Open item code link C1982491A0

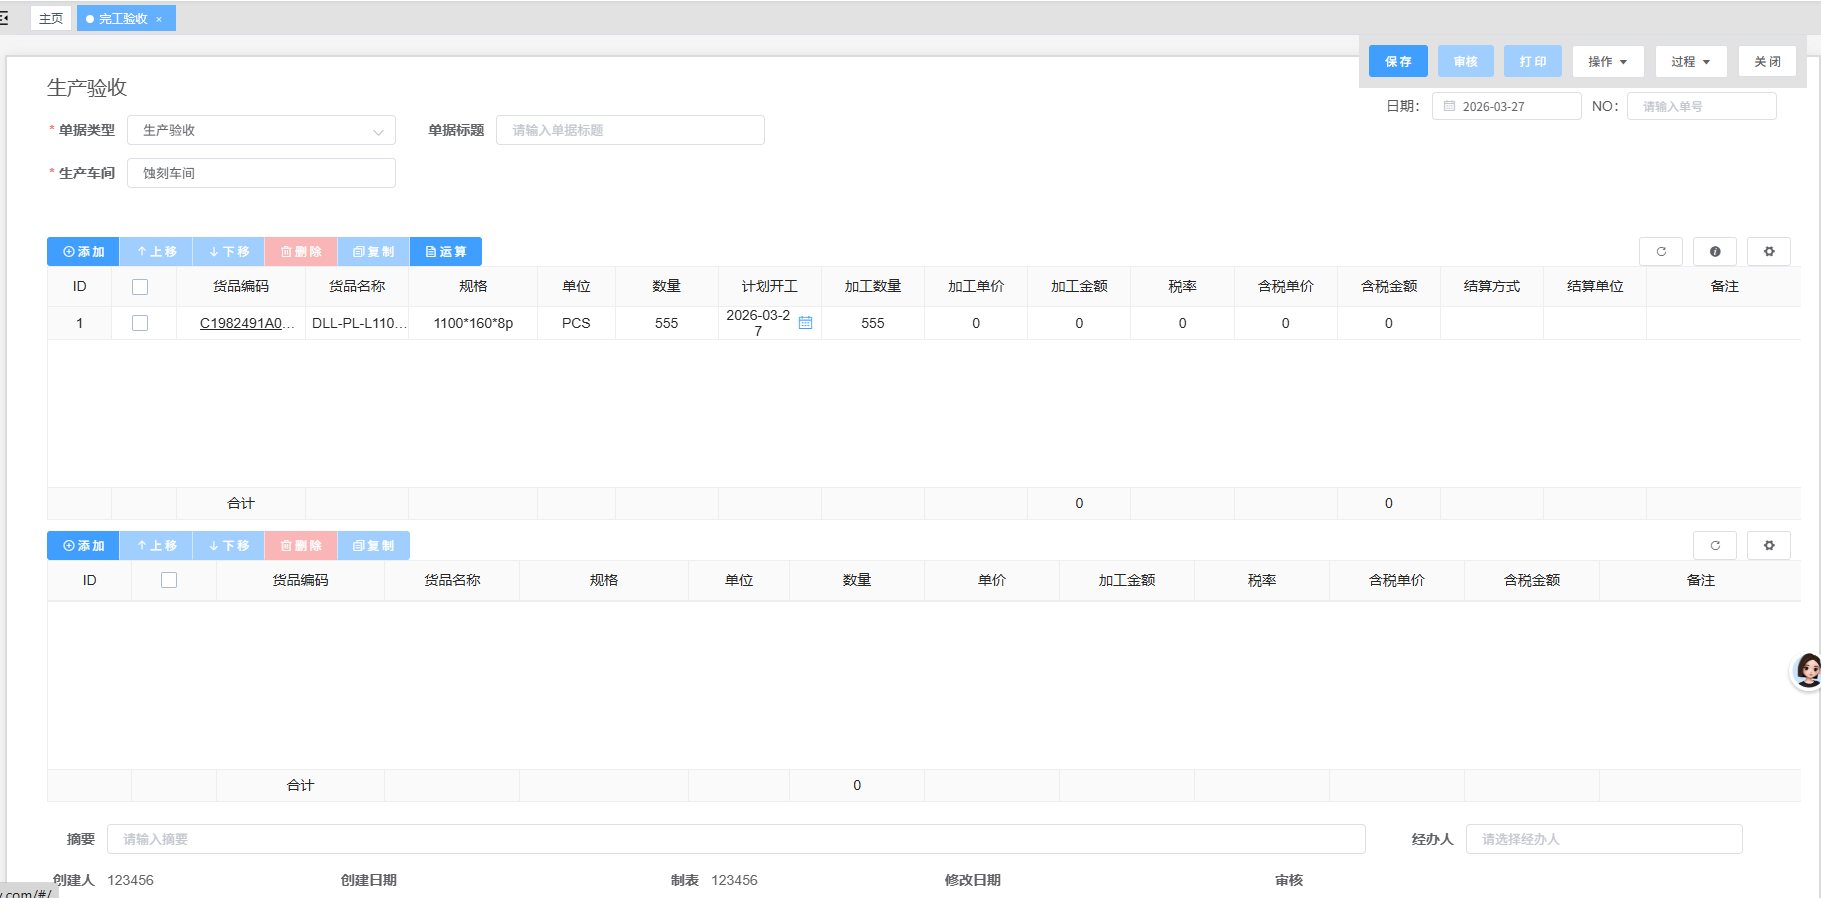coord(246,323)
